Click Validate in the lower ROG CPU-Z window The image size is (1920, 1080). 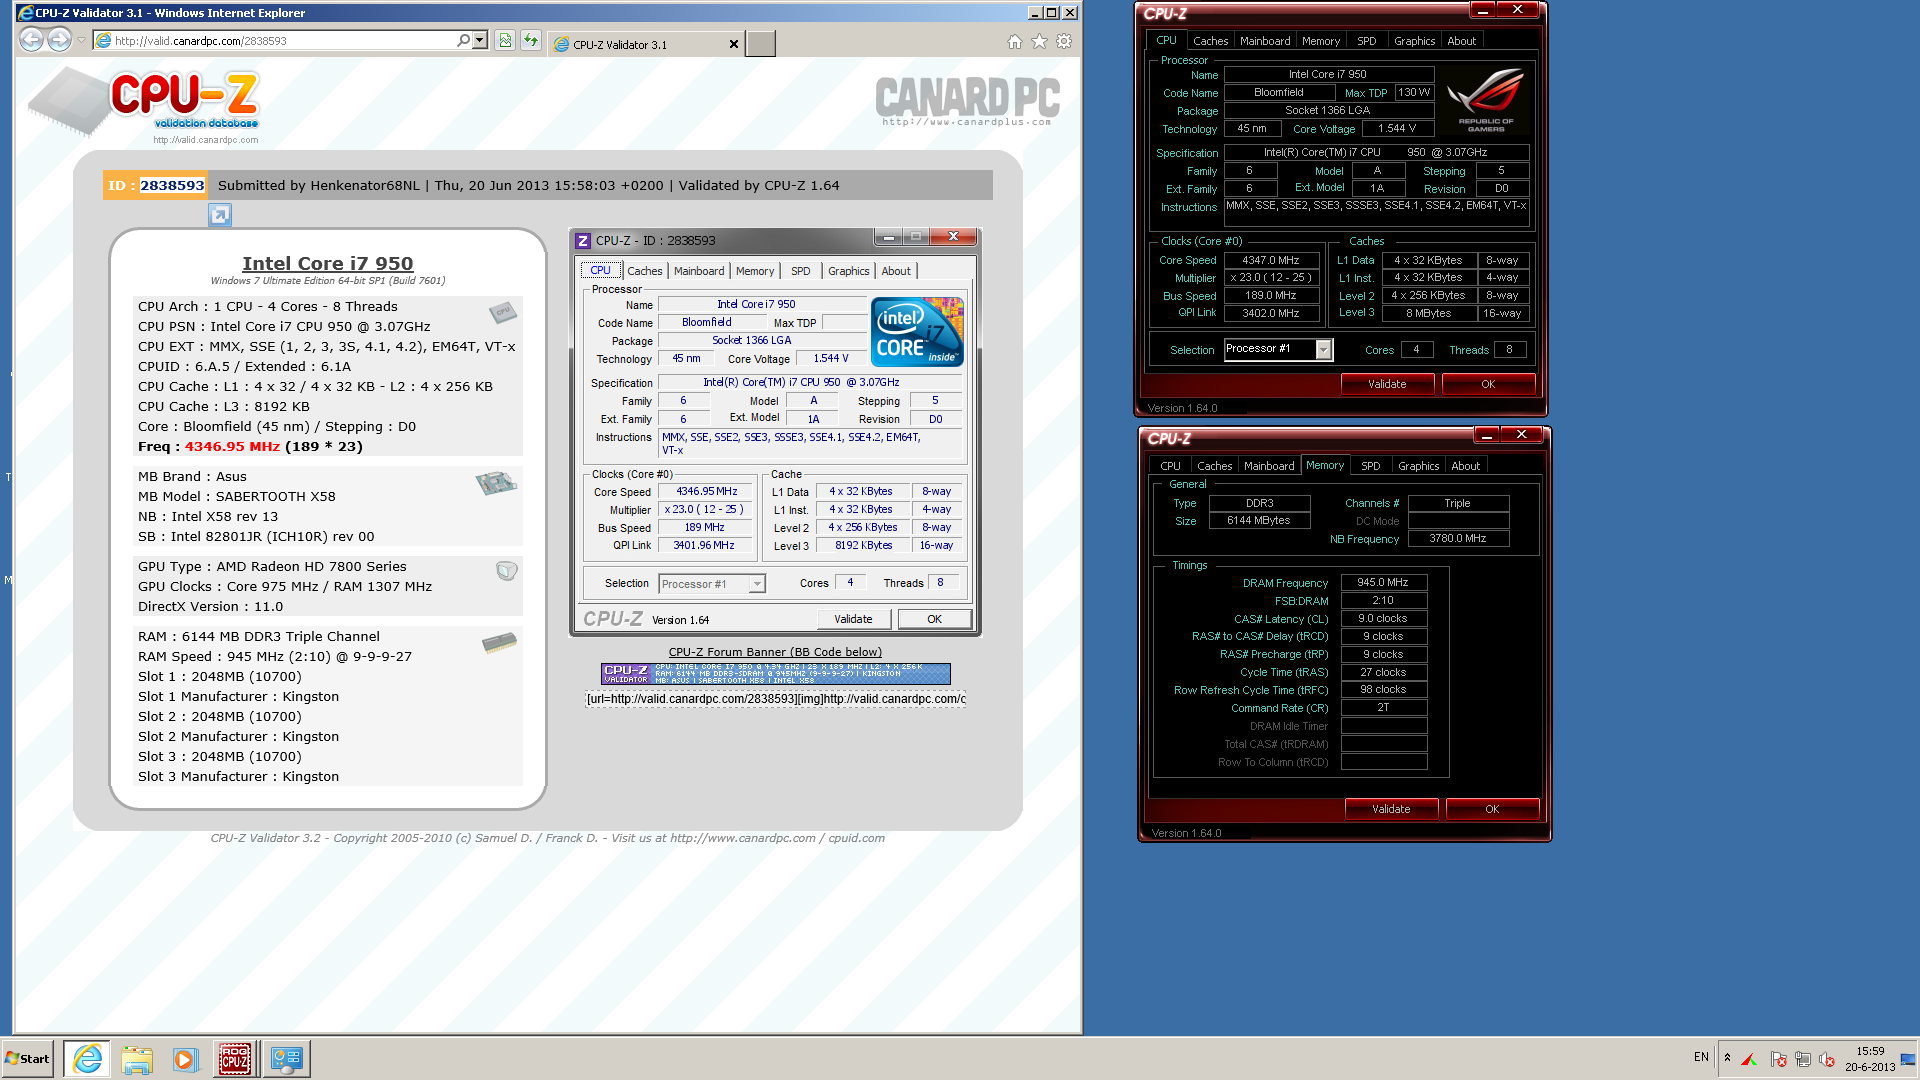coord(1391,809)
